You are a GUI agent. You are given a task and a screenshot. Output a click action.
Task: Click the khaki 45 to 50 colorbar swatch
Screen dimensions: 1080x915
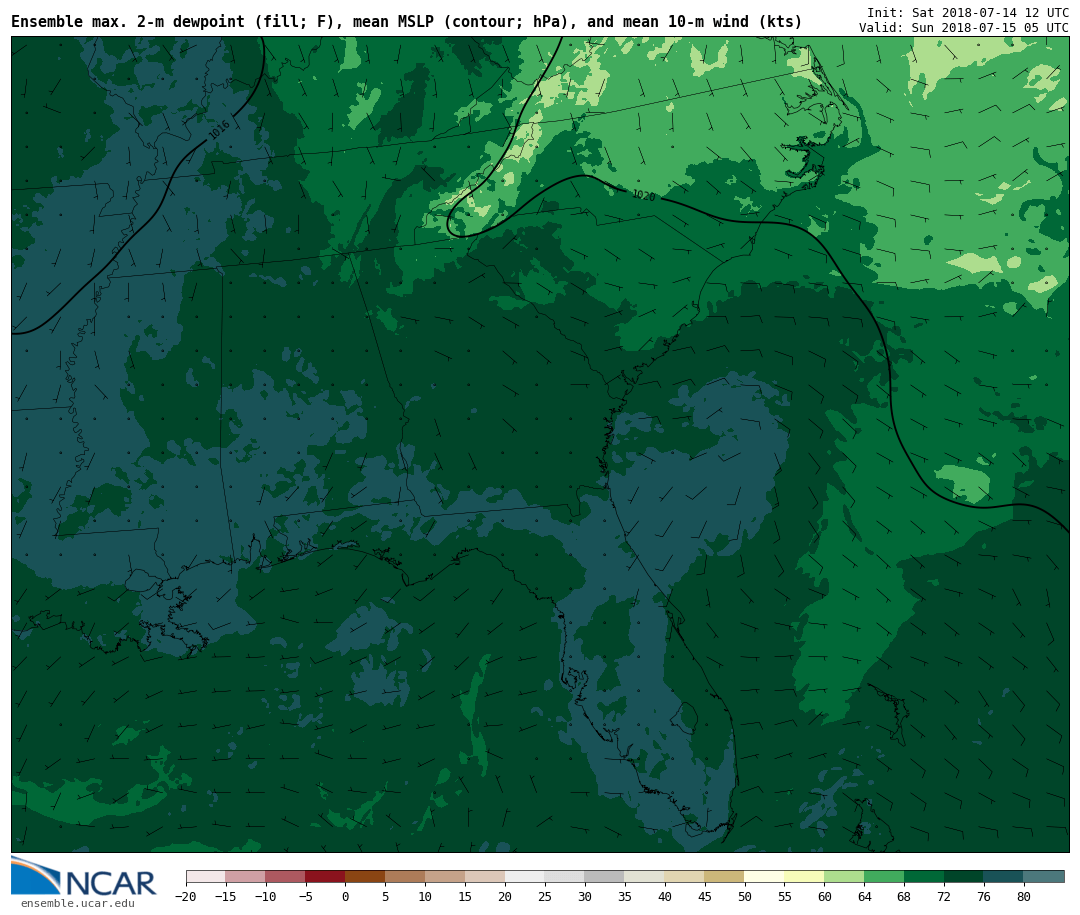pyautogui.click(x=724, y=877)
